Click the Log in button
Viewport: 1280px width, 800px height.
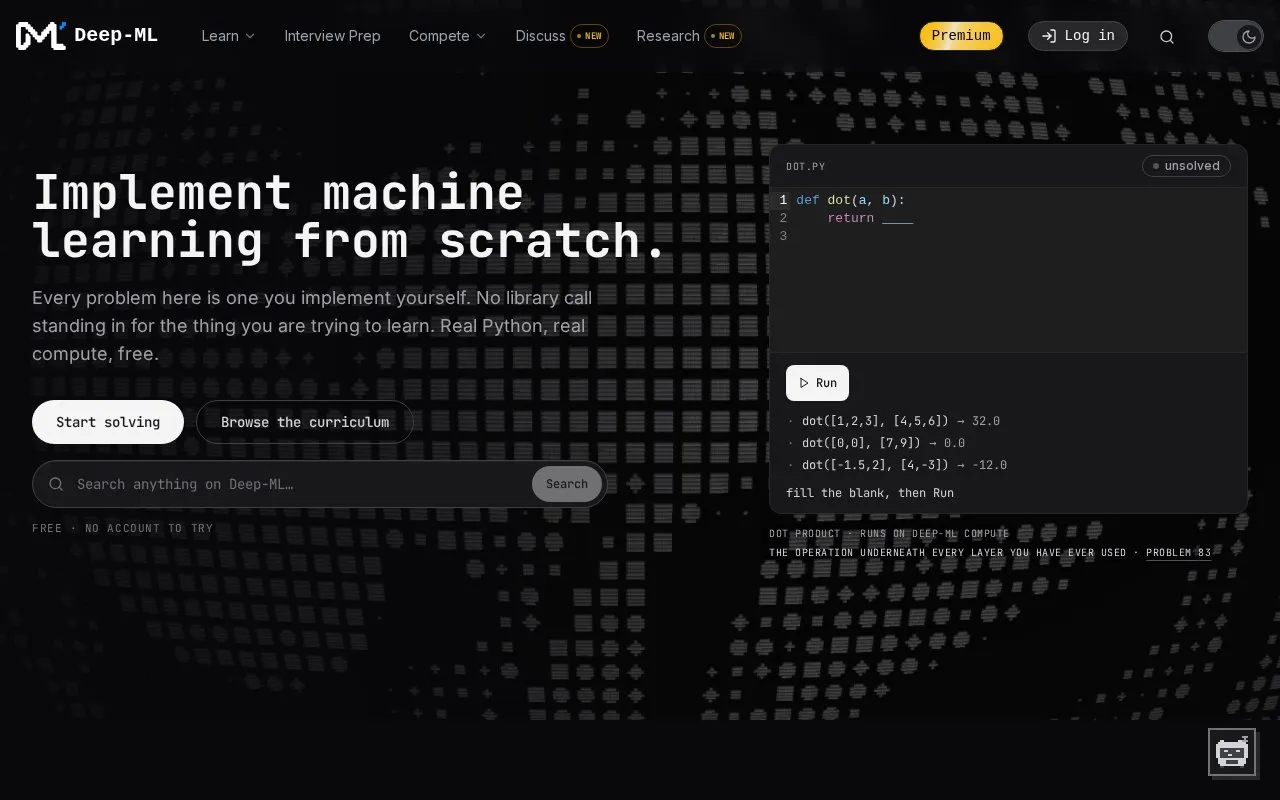click(x=1078, y=36)
